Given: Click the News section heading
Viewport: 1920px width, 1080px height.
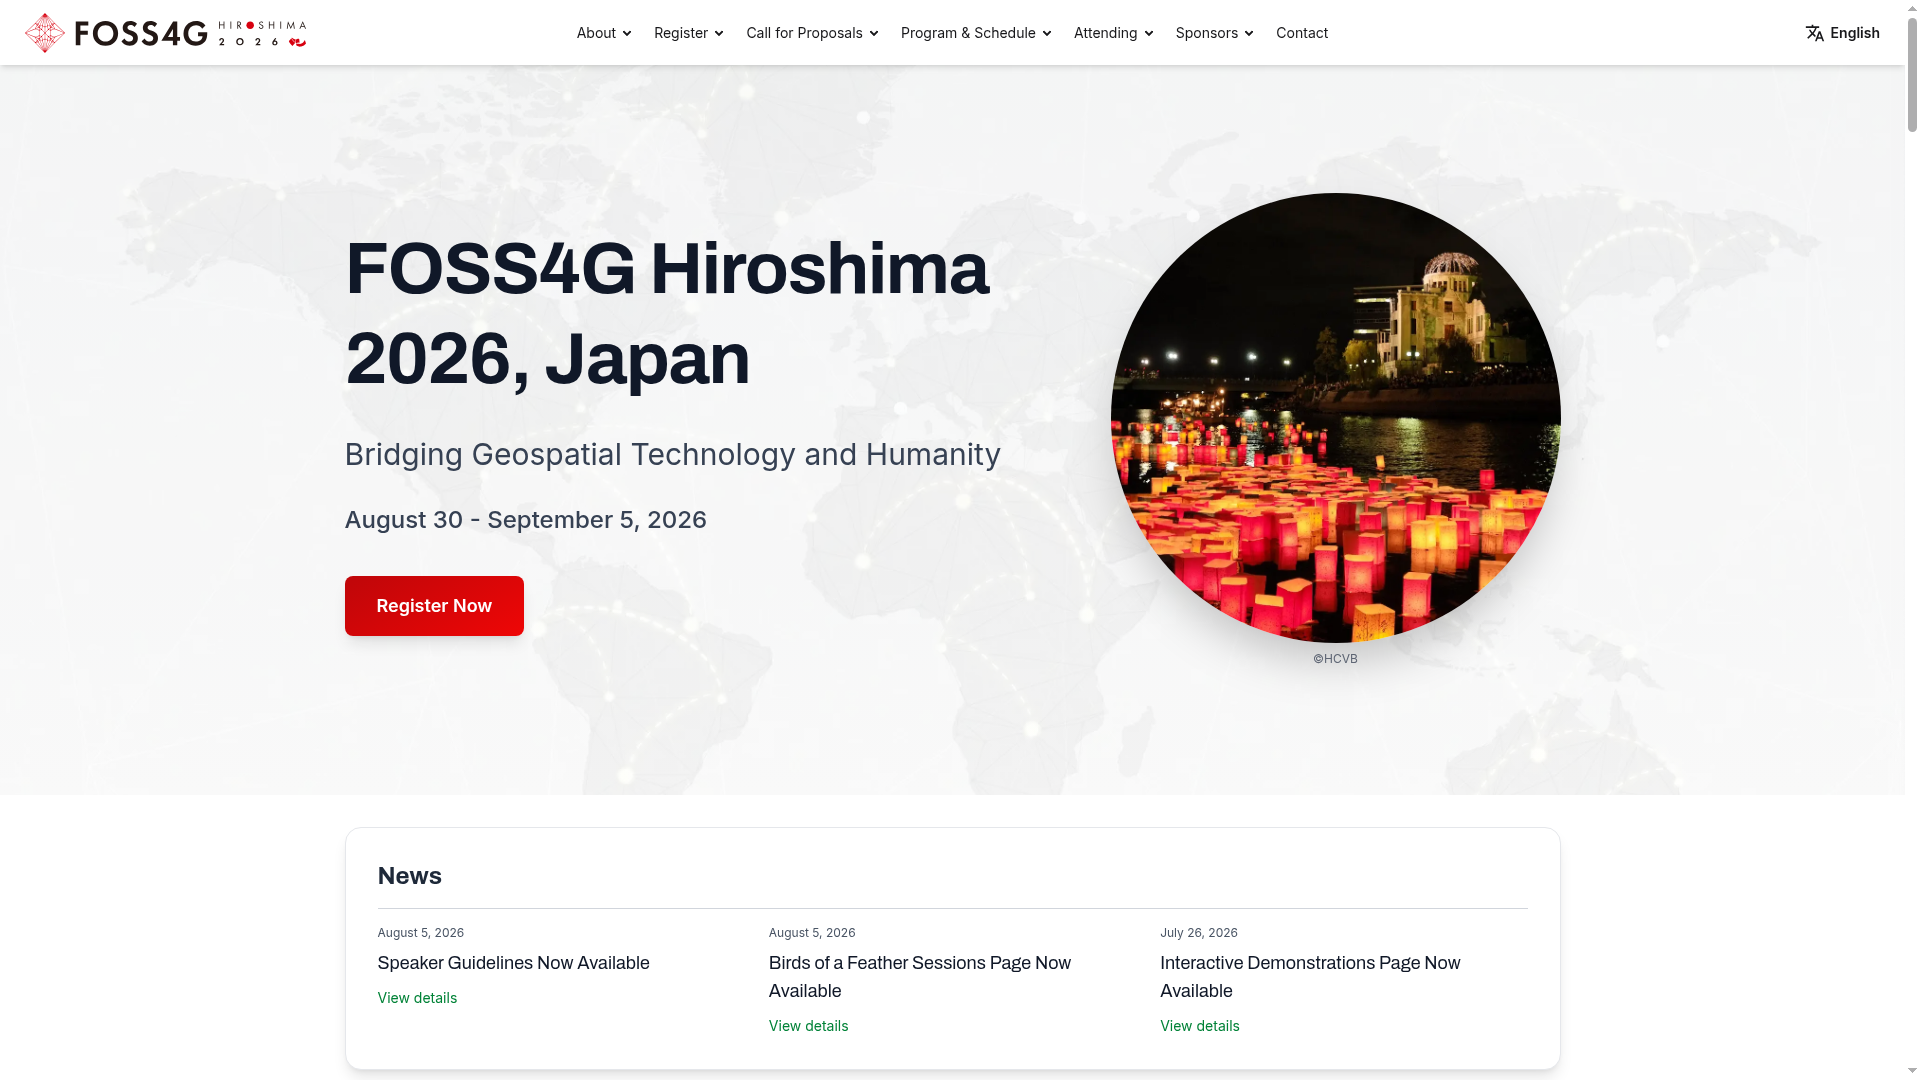Looking at the screenshot, I should coord(409,876).
